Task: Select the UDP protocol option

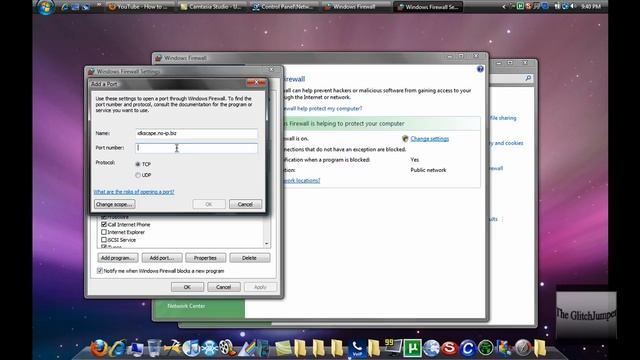Action: (138, 175)
